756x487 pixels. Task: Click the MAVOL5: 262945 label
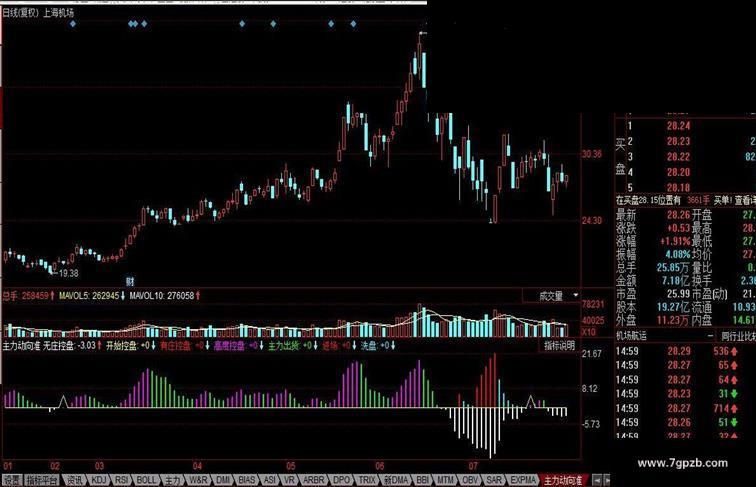pos(89,296)
